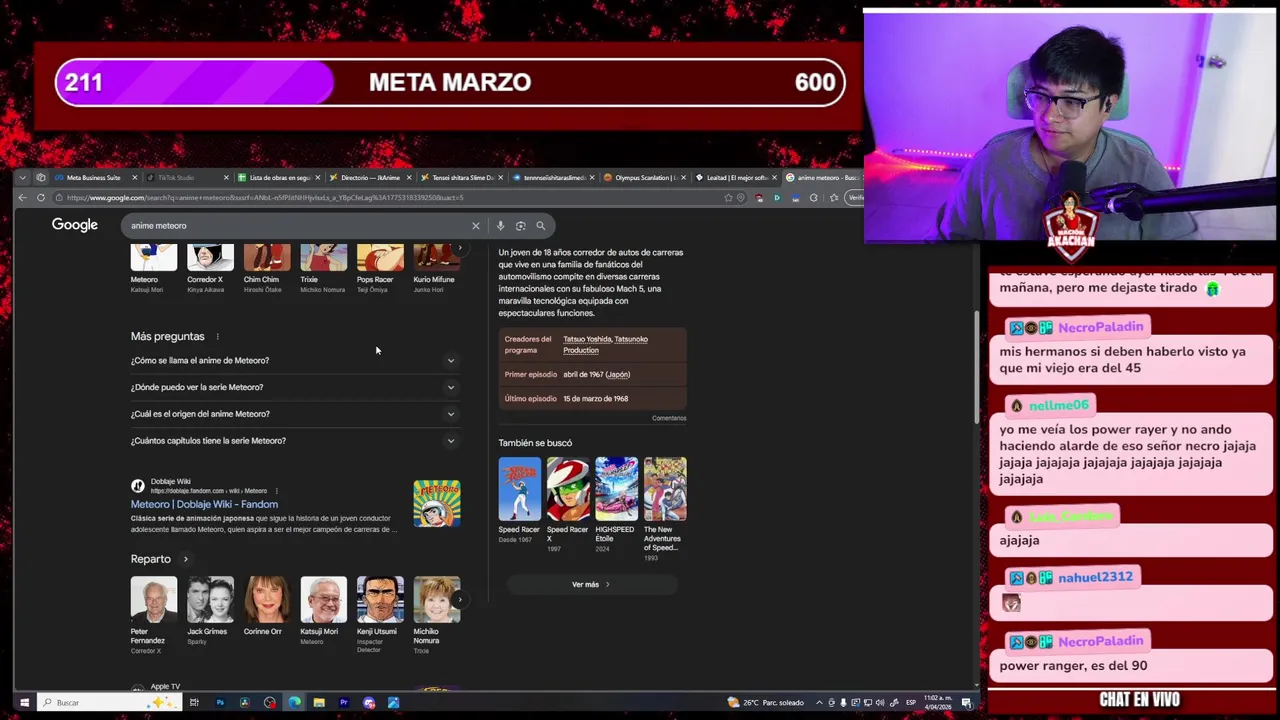This screenshot has width=1280, height=720.
Task: Select character Corredor X
Action: [210, 268]
